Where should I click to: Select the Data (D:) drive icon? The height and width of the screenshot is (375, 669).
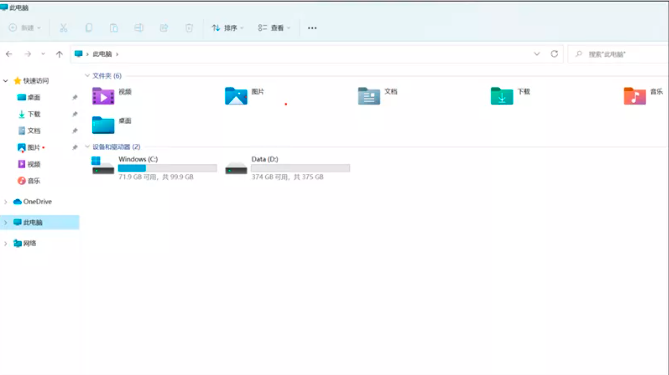(x=236, y=168)
